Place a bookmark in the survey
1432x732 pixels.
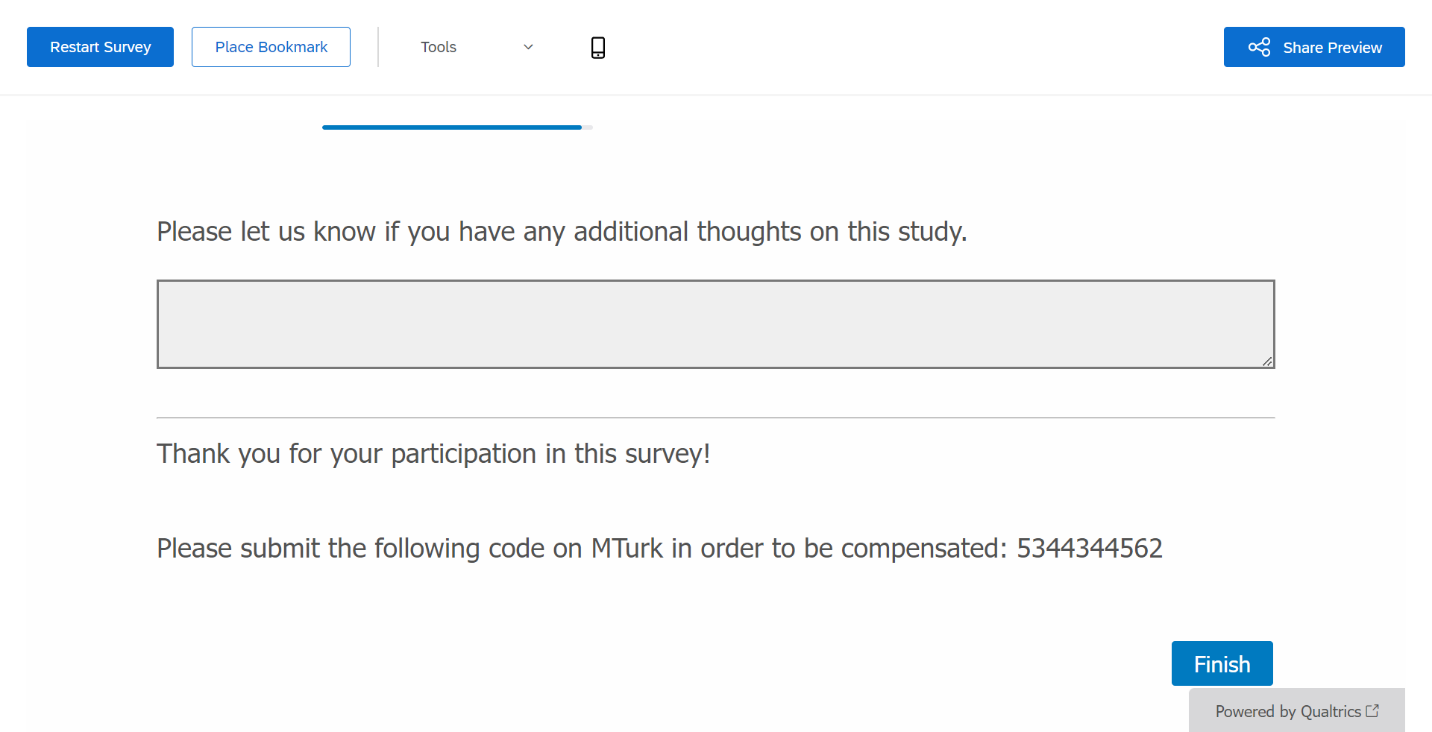point(271,47)
